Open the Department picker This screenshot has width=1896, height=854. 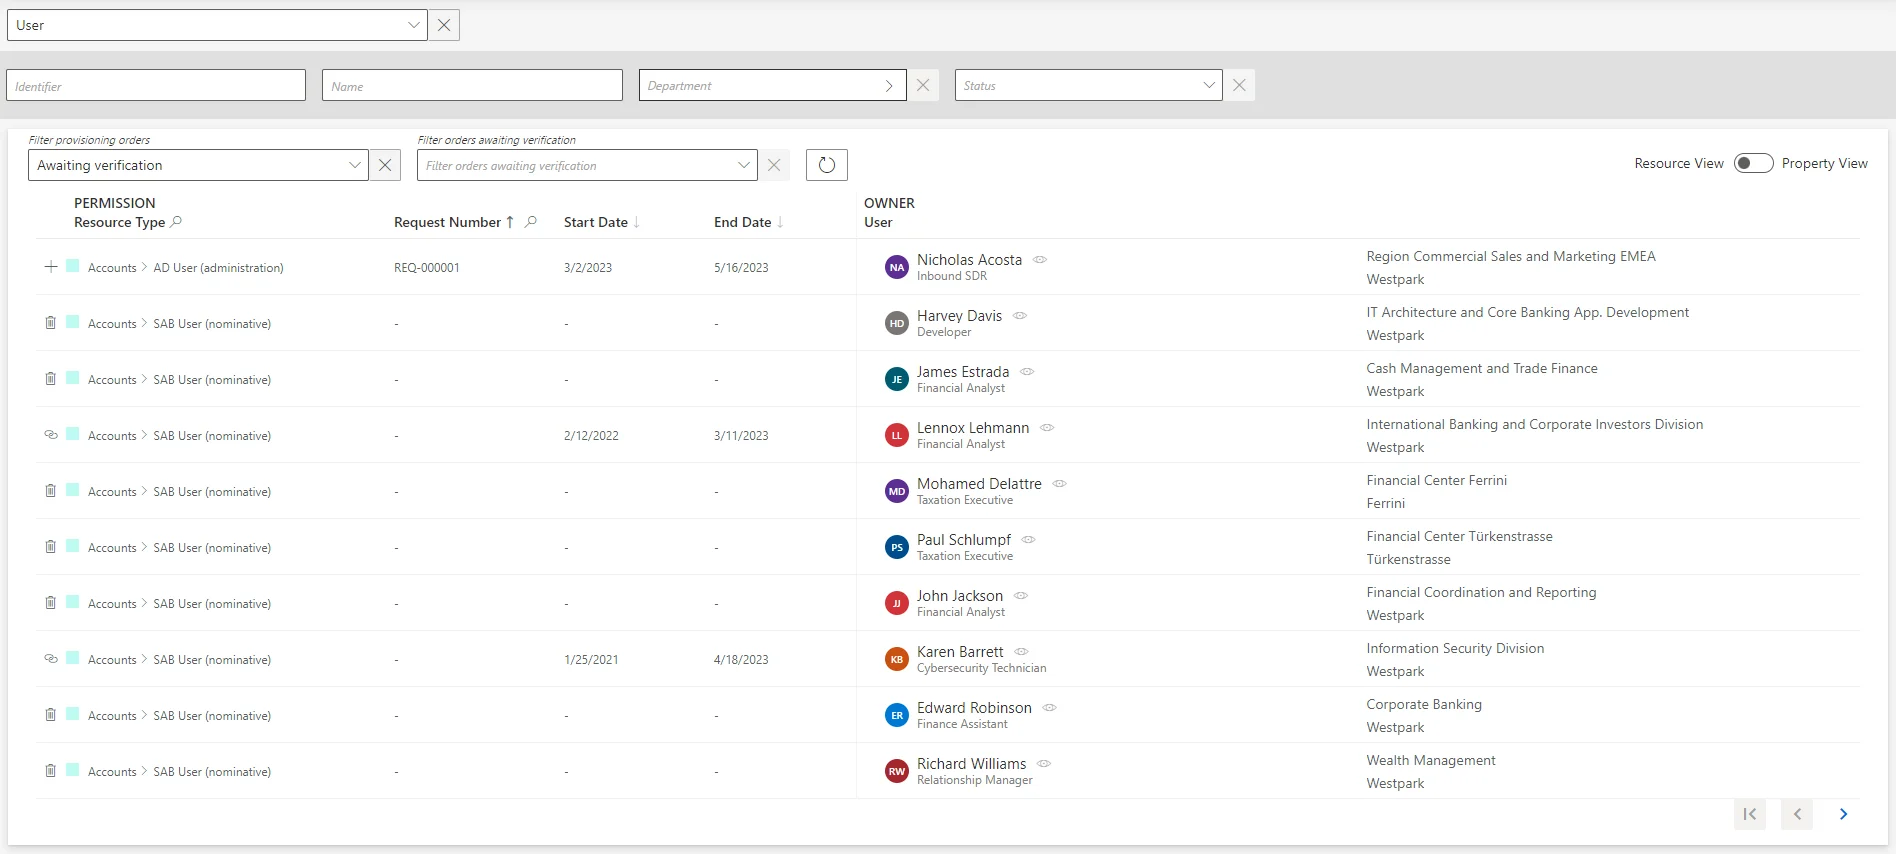[772, 85]
